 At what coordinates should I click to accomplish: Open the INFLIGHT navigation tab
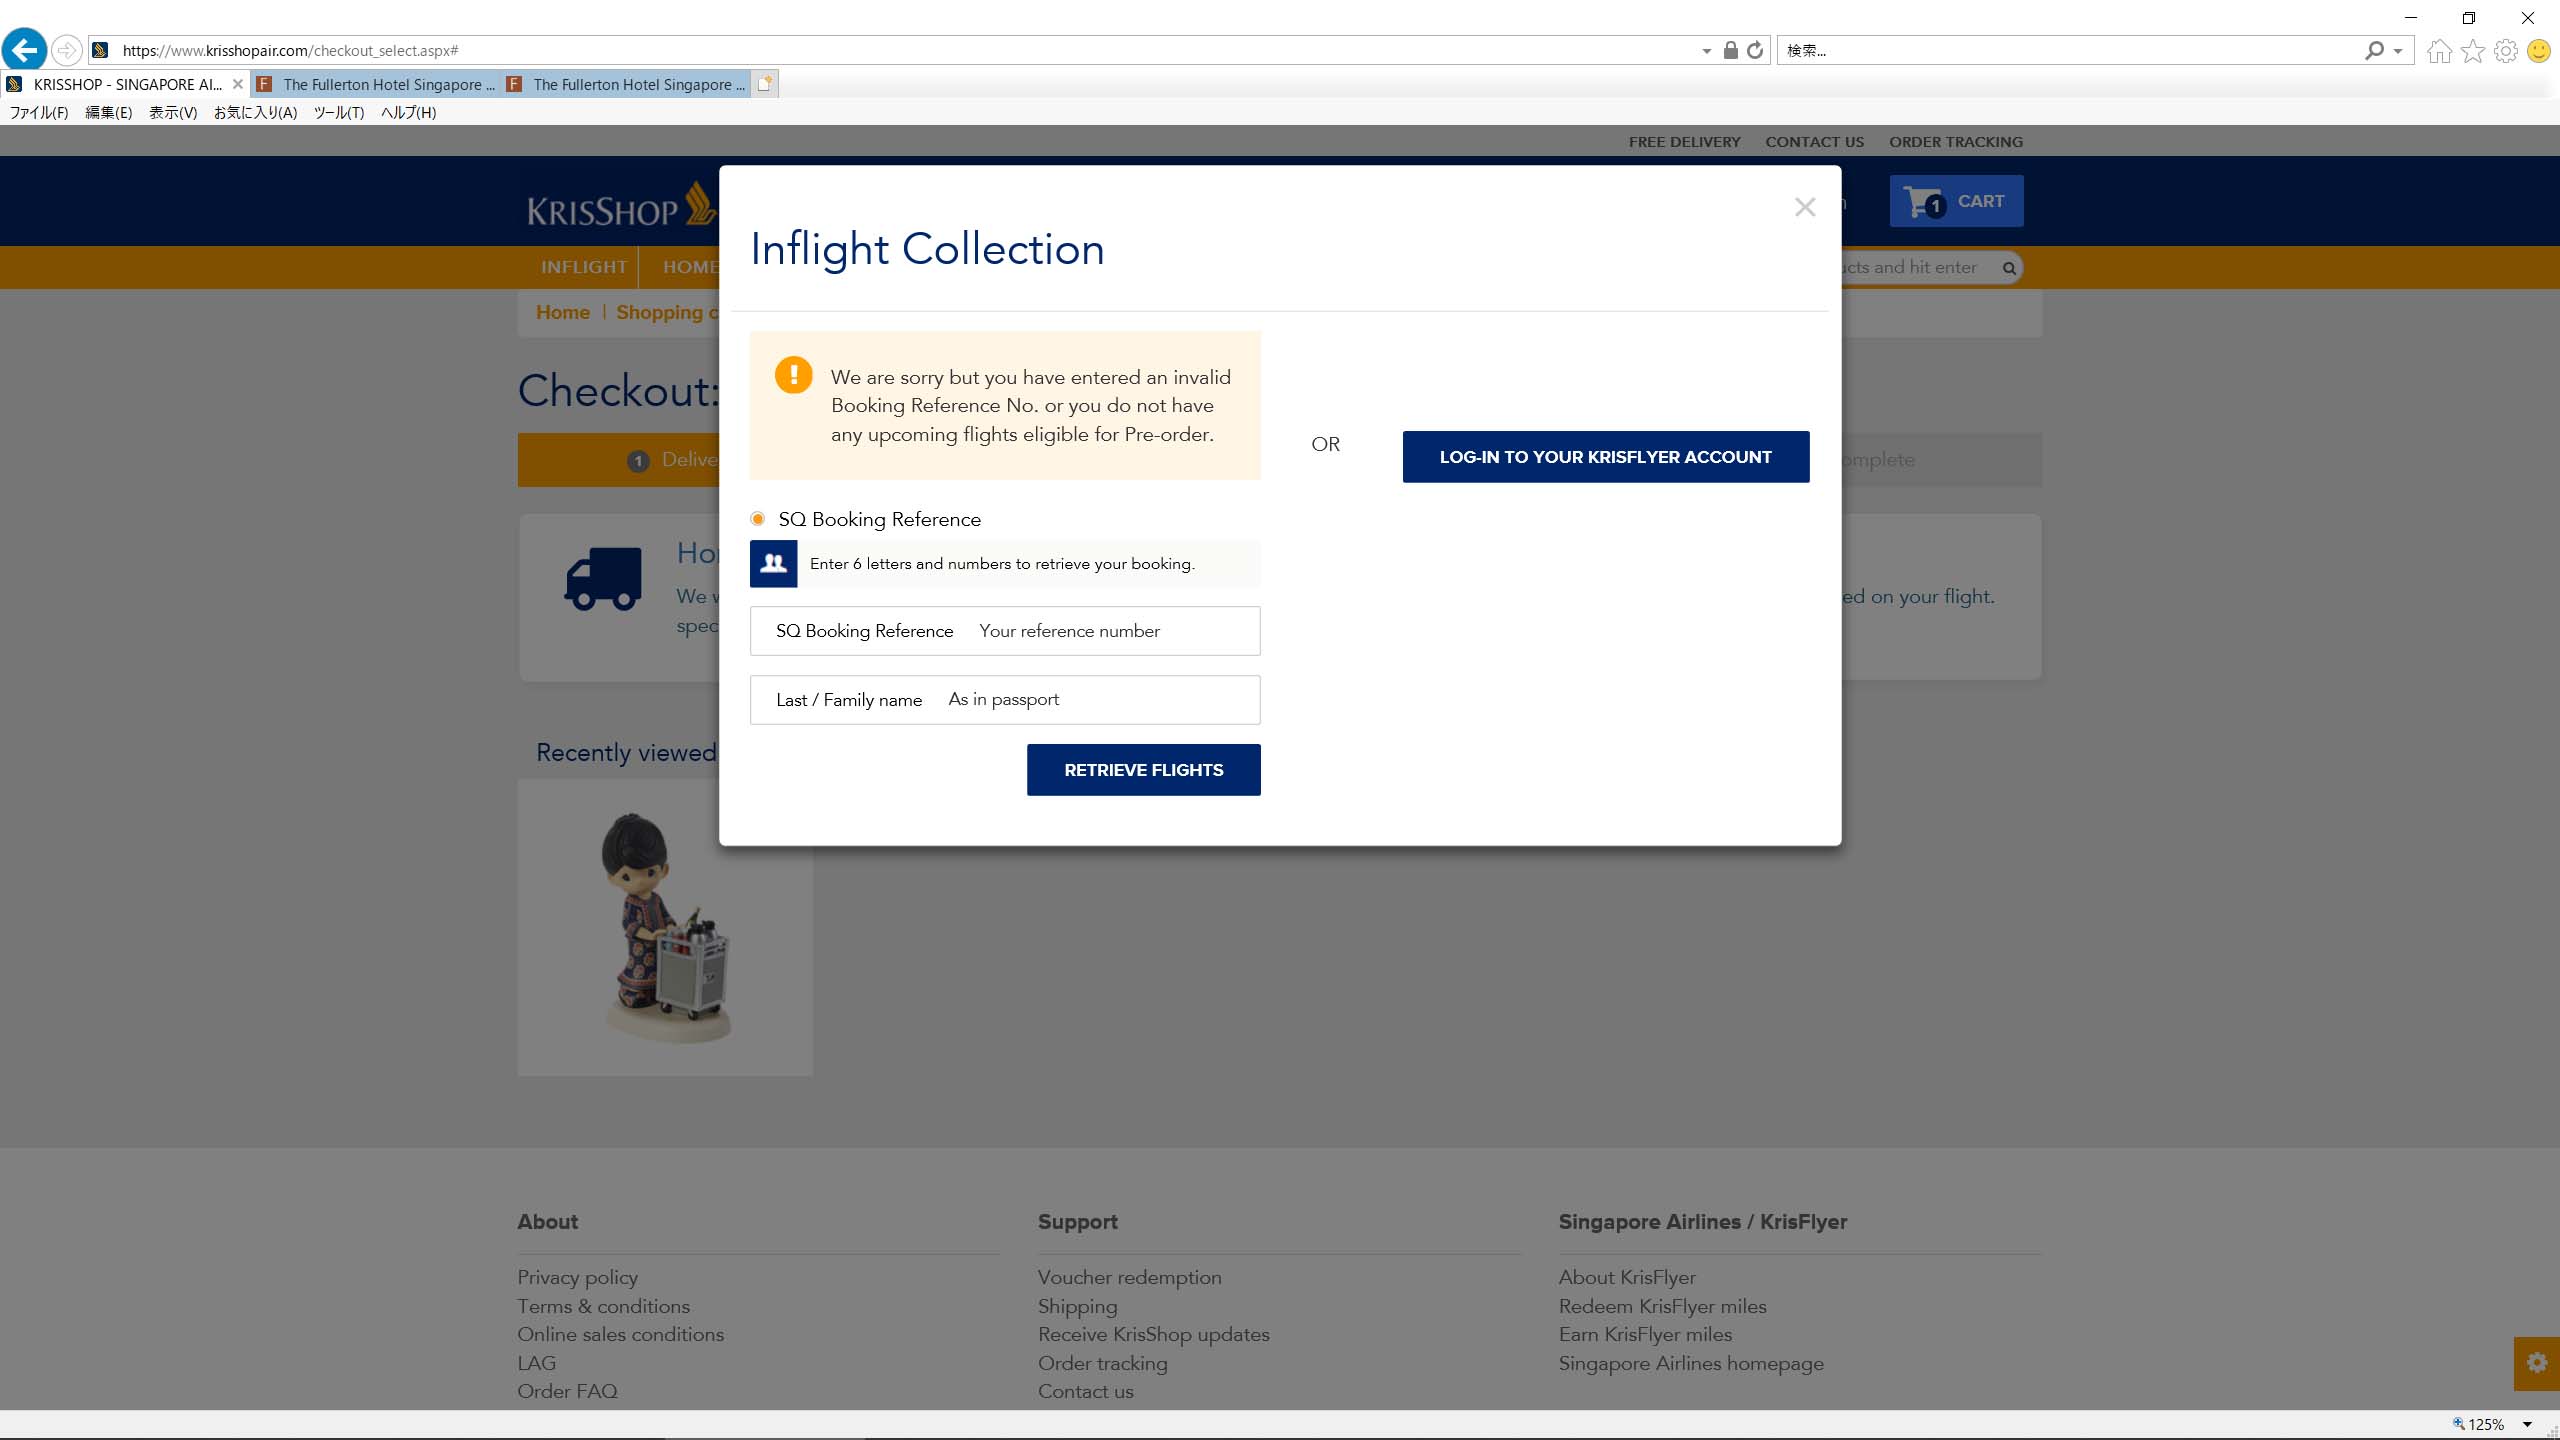tap(584, 267)
